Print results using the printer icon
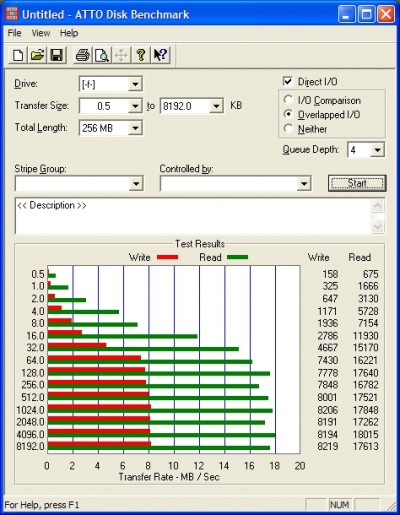This screenshot has height=515, width=400. coord(82,55)
